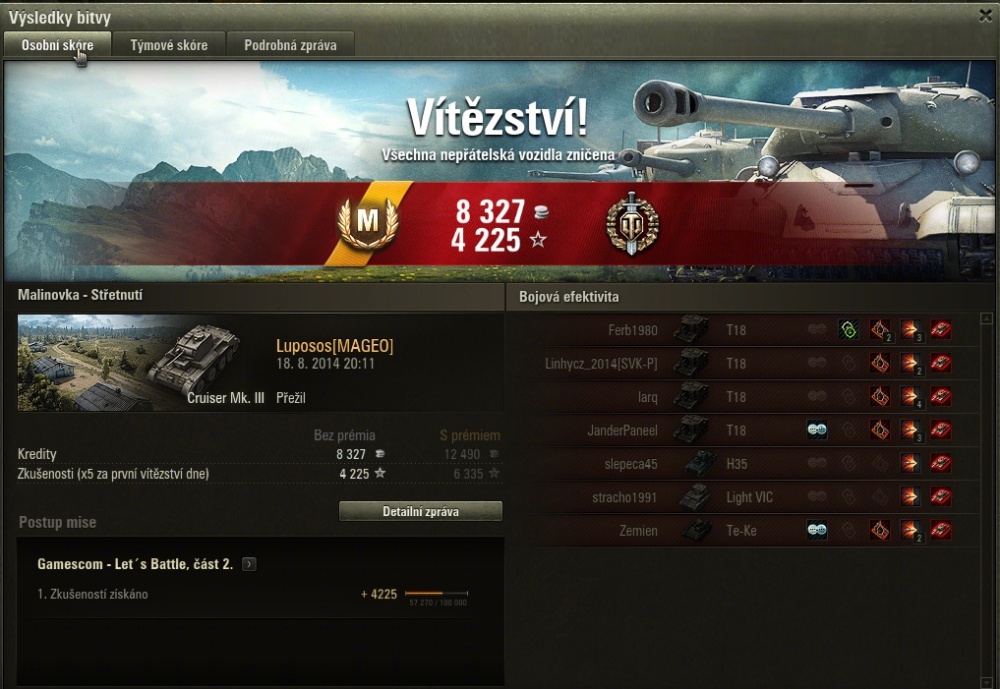Switch to Týmové skóre tab
The image size is (1000, 689).
coord(169,45)
